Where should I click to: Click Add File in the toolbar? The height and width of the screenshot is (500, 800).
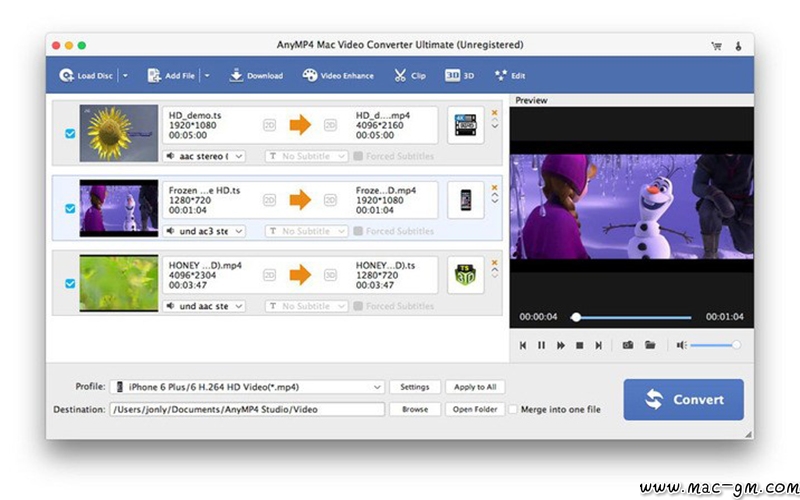click(x=171, y=76)
